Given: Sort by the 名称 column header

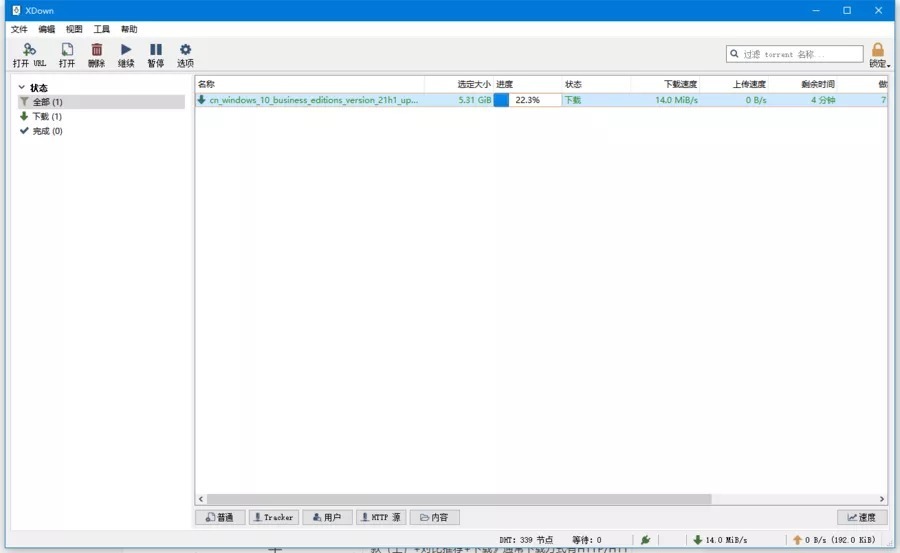Looking at the screenshot, I should (310, 84).
